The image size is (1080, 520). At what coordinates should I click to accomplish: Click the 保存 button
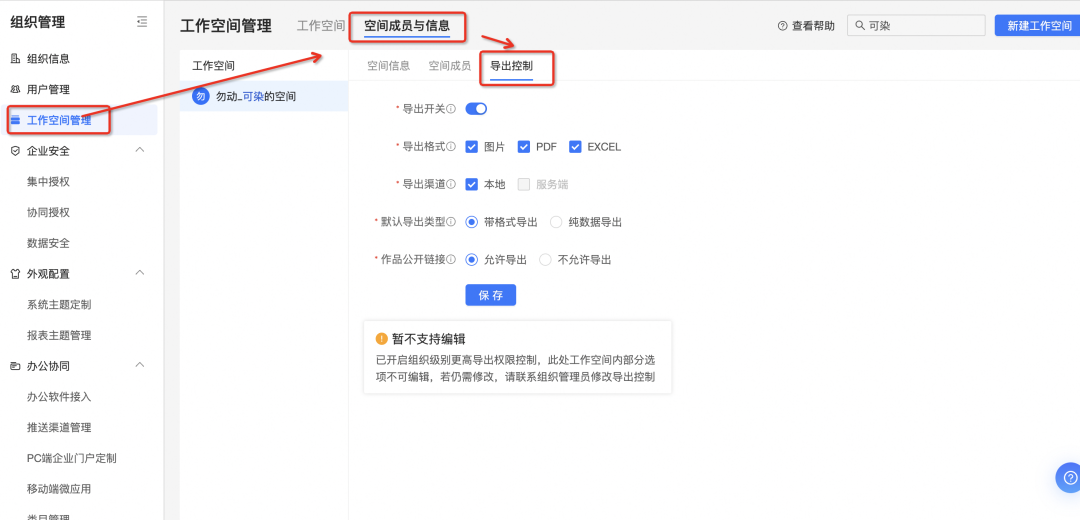[x=490, y=295]
